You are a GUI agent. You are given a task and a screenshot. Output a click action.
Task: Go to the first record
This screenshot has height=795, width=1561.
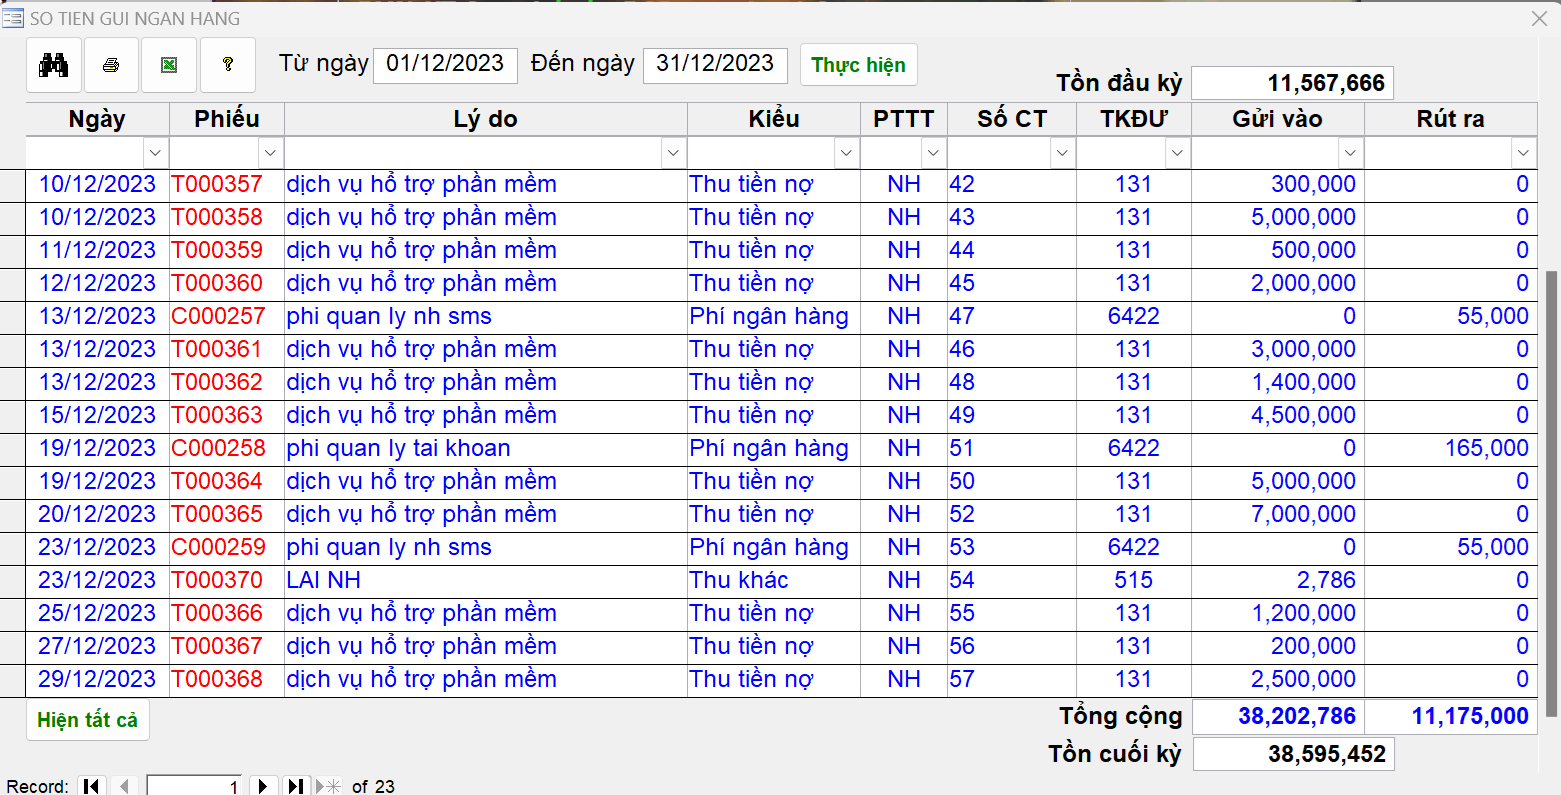coord(92,786)
